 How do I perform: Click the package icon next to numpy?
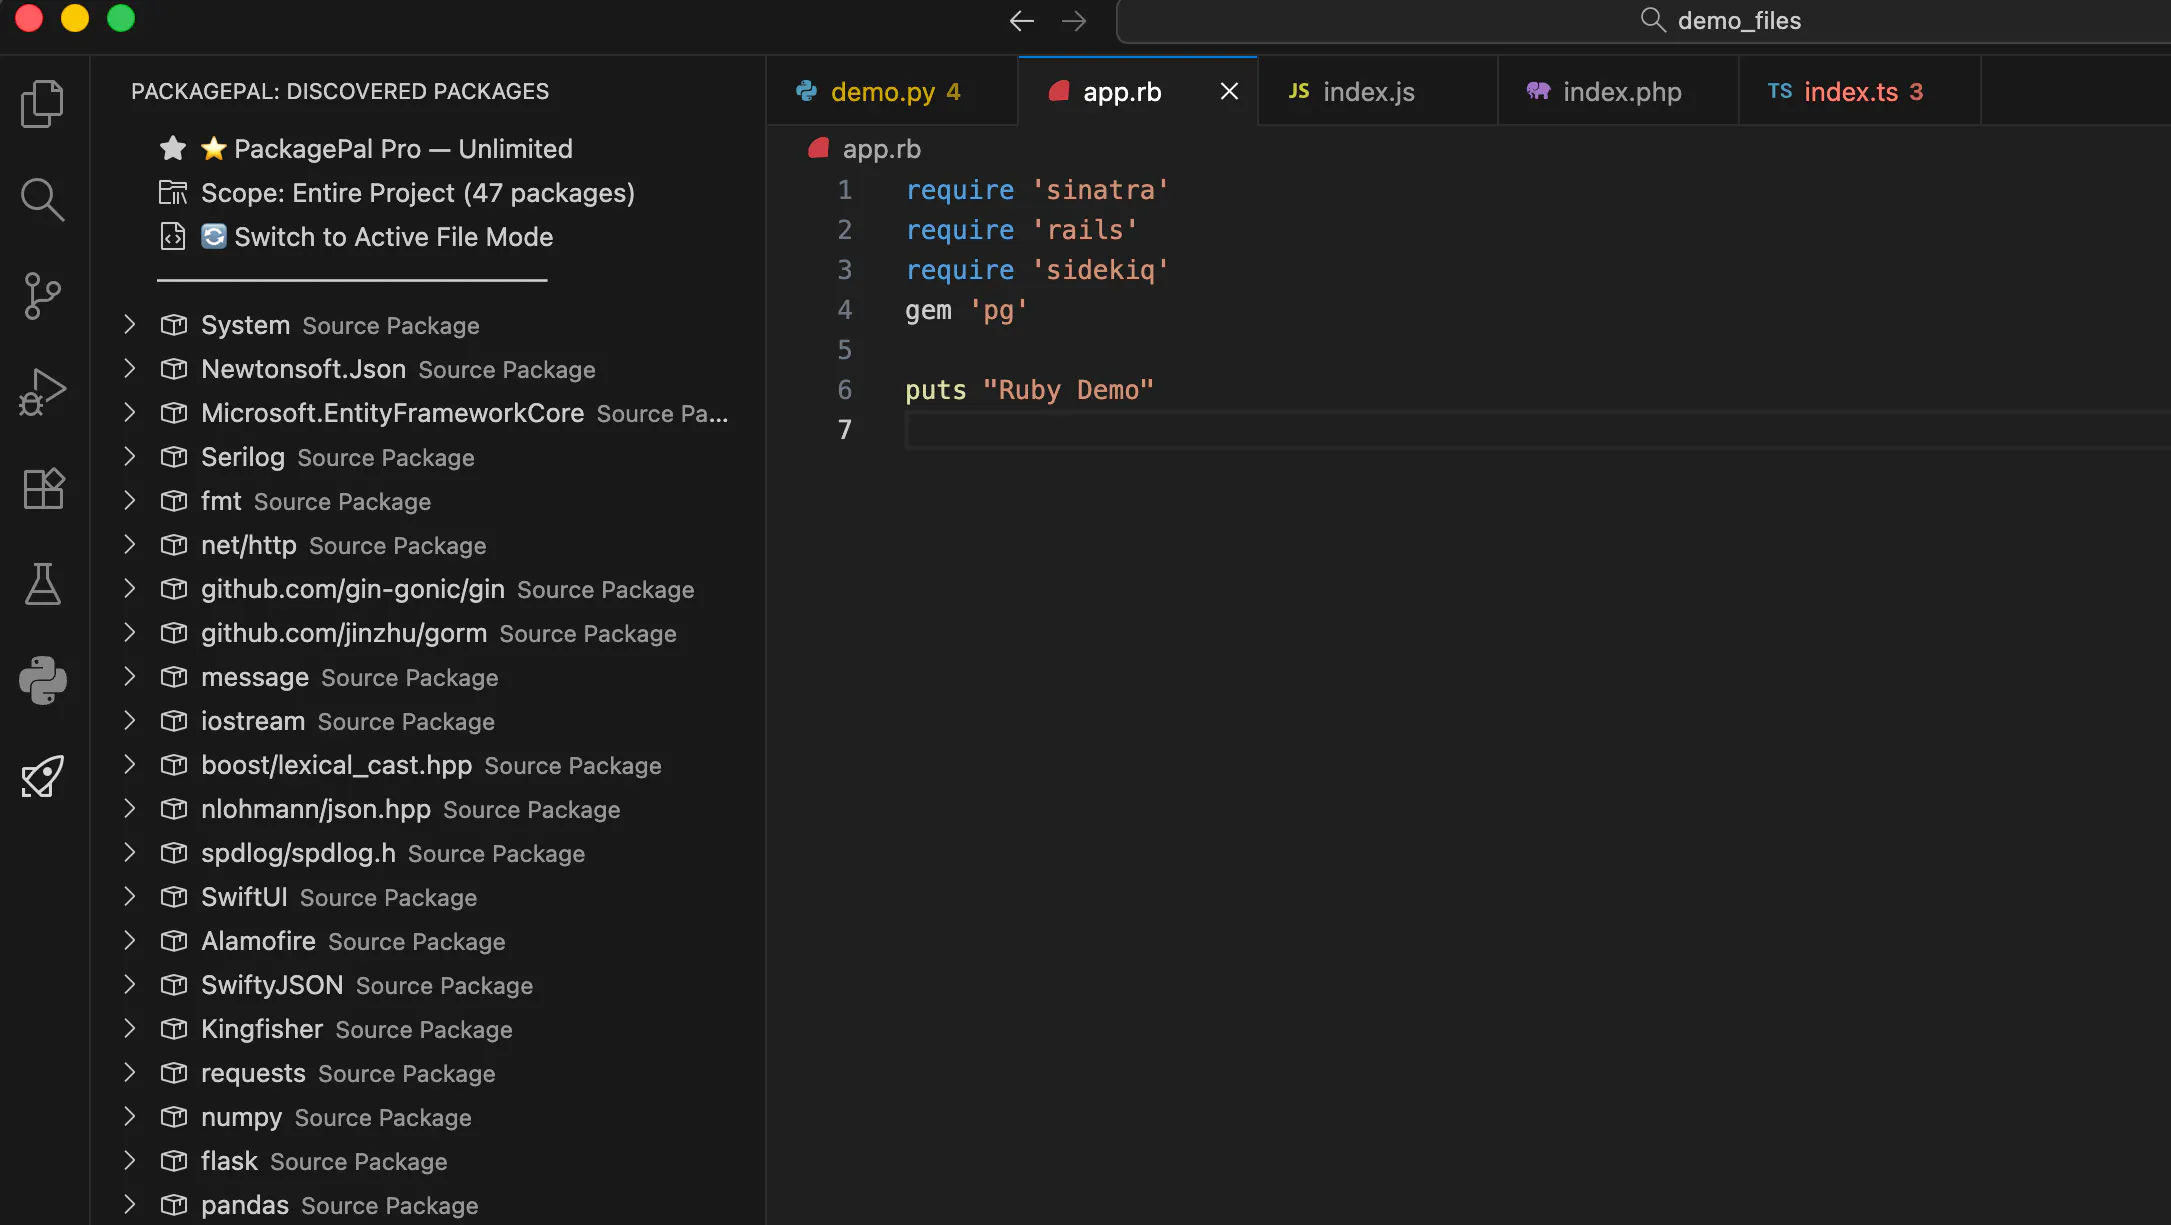tap(174, 1117)
